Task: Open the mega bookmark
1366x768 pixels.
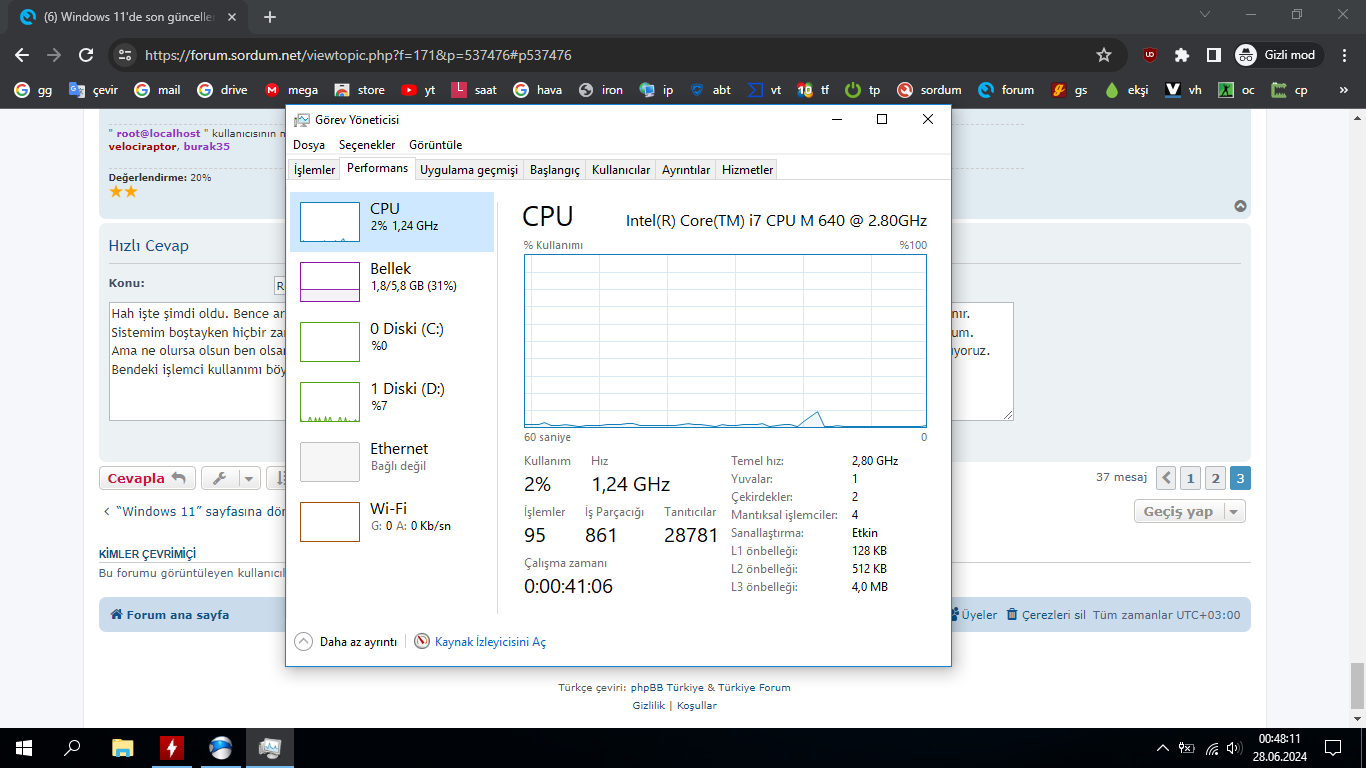Action: (291, 90)
